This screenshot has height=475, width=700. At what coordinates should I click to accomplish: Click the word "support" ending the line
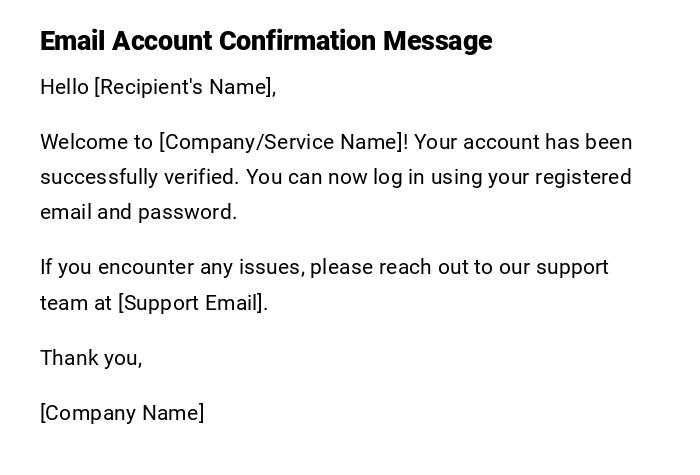pos(572,267)
